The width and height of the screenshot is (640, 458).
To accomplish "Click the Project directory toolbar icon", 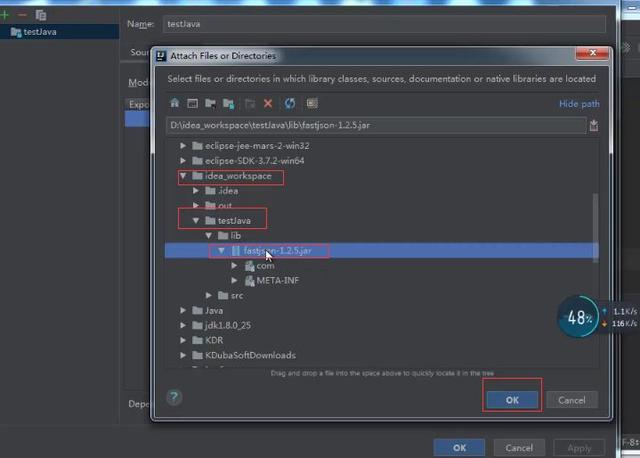I will point(211,103).
